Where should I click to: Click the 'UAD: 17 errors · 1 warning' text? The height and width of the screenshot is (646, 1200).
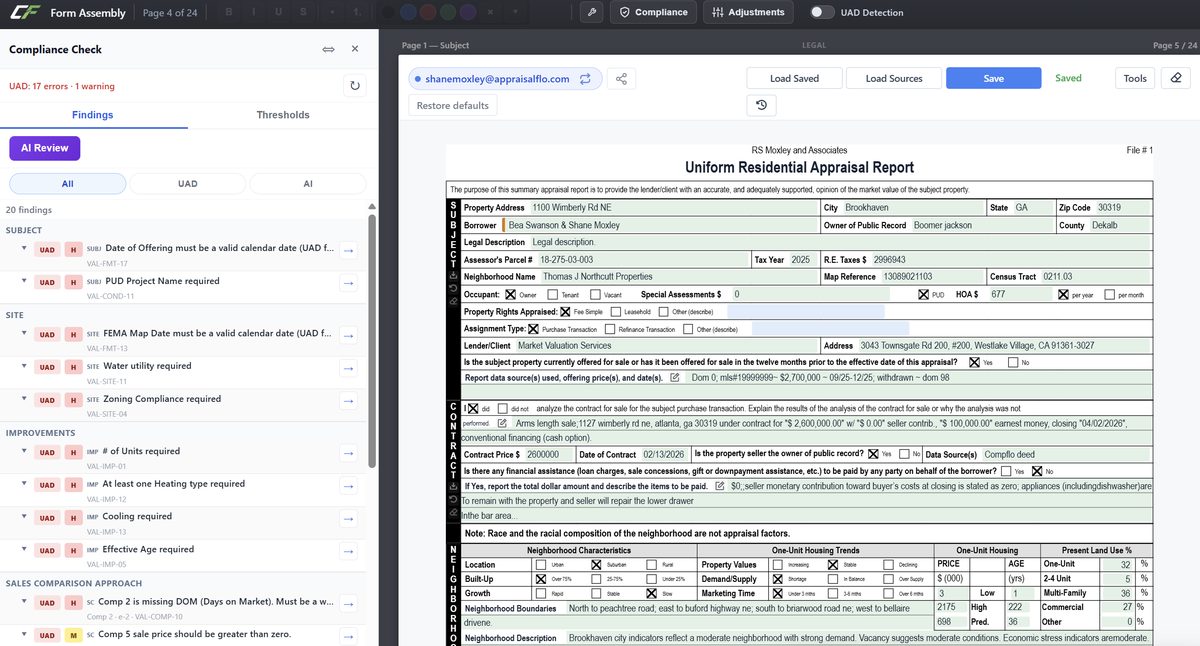click(x=62, y=86)
